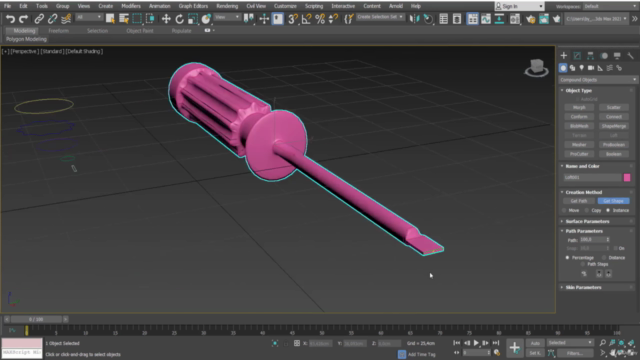This screenshot has width=640, height=360.
Task: Click the Unlink Selection icon
Action: tap(52, 19)
